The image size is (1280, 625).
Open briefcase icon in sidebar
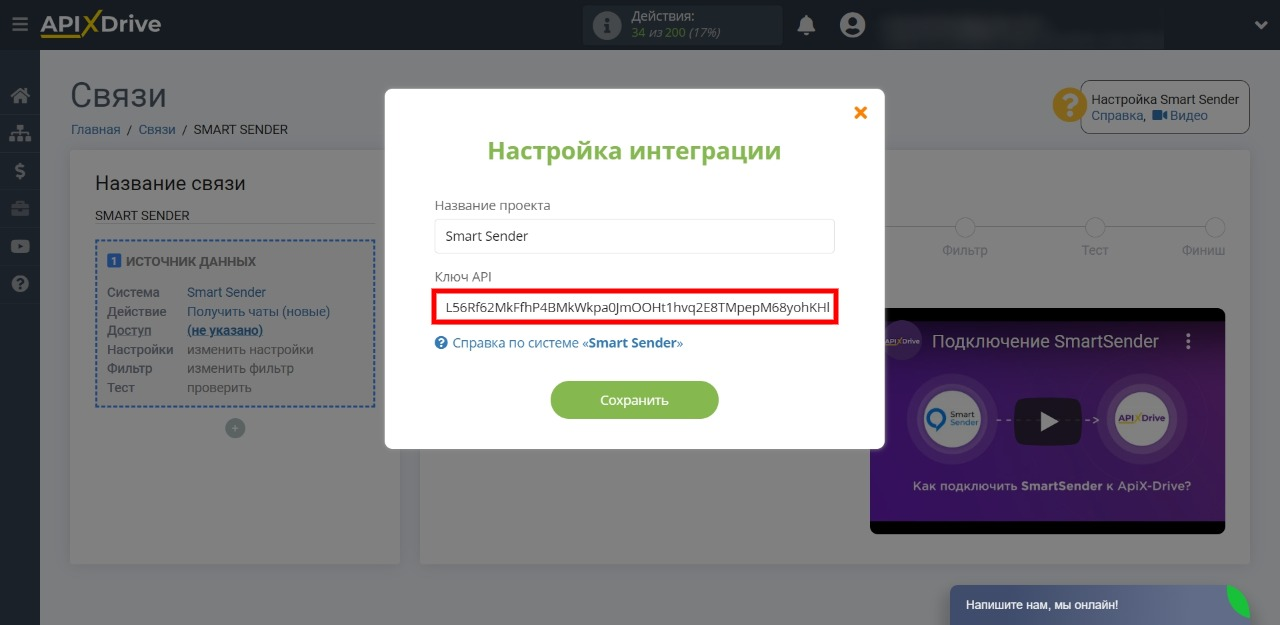click(19, 208)
